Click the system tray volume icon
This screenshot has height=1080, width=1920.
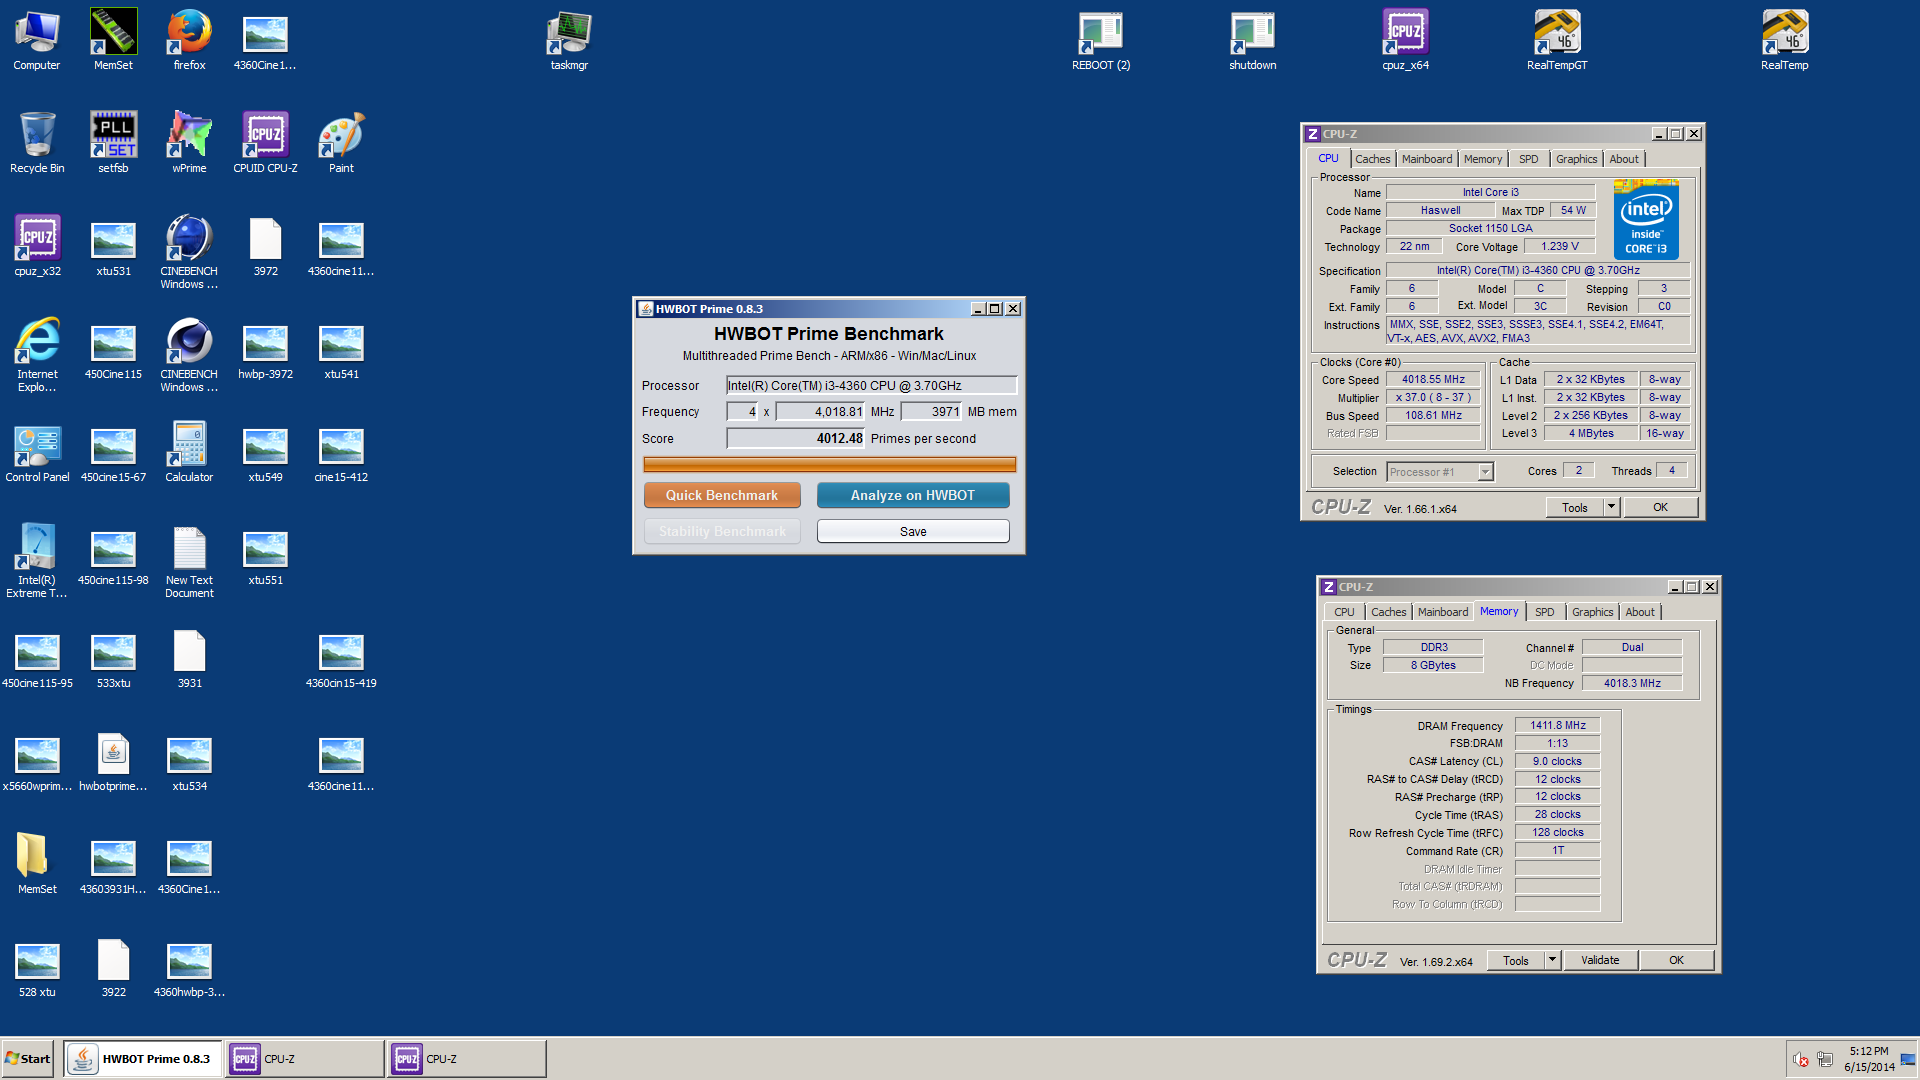pyautogui.click(x=1800, y=1059)
